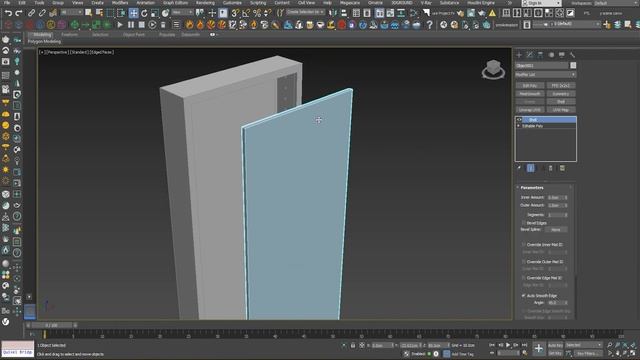Viewport: 640px width, 360px height.
Task: Open the Display command panel tab
Action: (562, 55)
